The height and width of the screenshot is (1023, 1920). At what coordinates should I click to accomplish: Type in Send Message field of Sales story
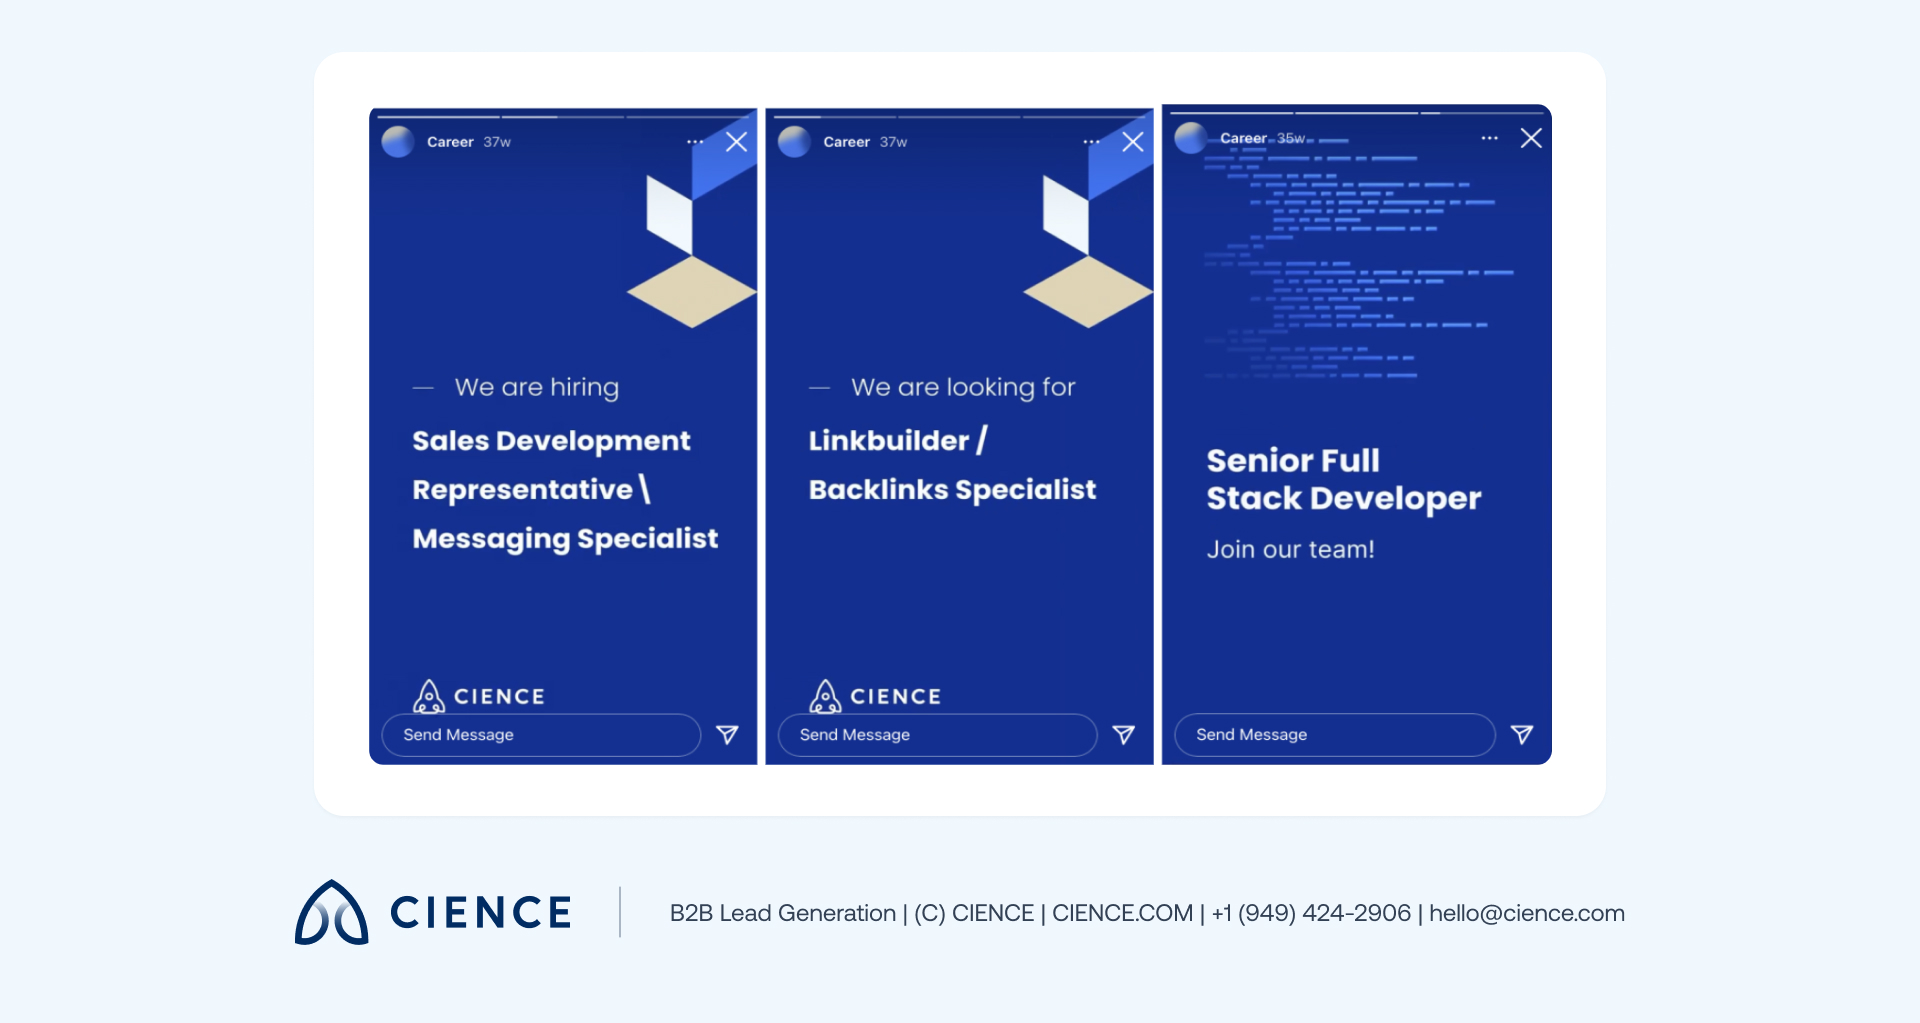[x=540, y=735]
